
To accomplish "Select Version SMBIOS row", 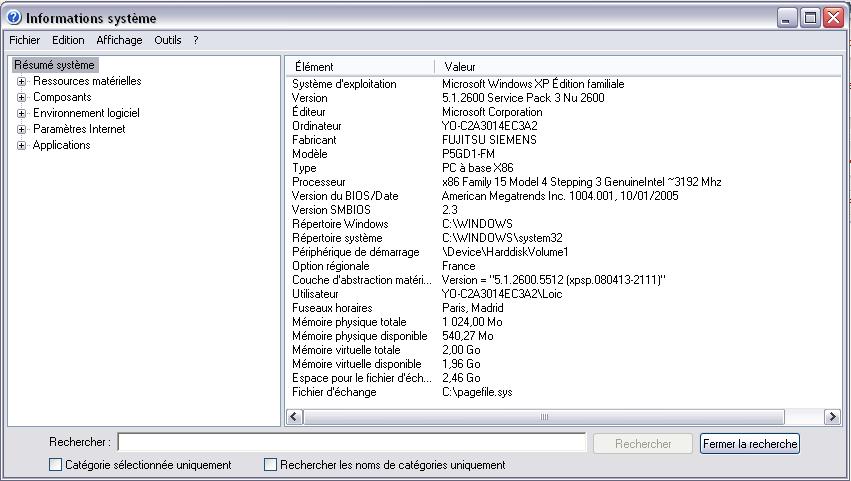I will click(x=563, y=210).
